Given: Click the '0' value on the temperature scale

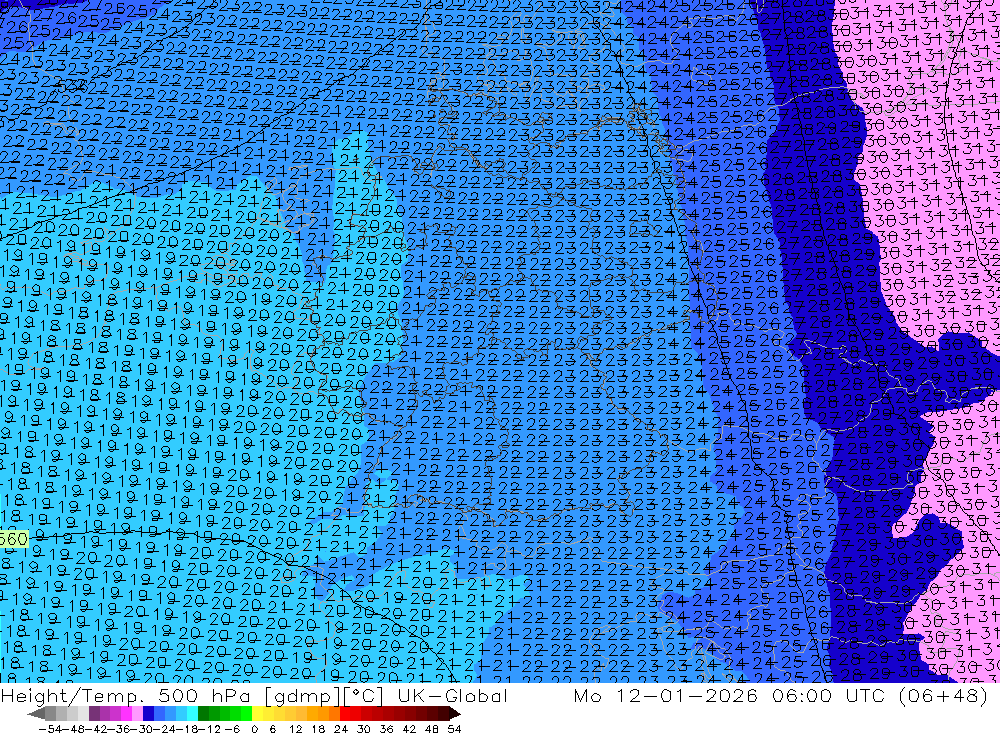Looking at the screenshot, I should pos(254,729).
